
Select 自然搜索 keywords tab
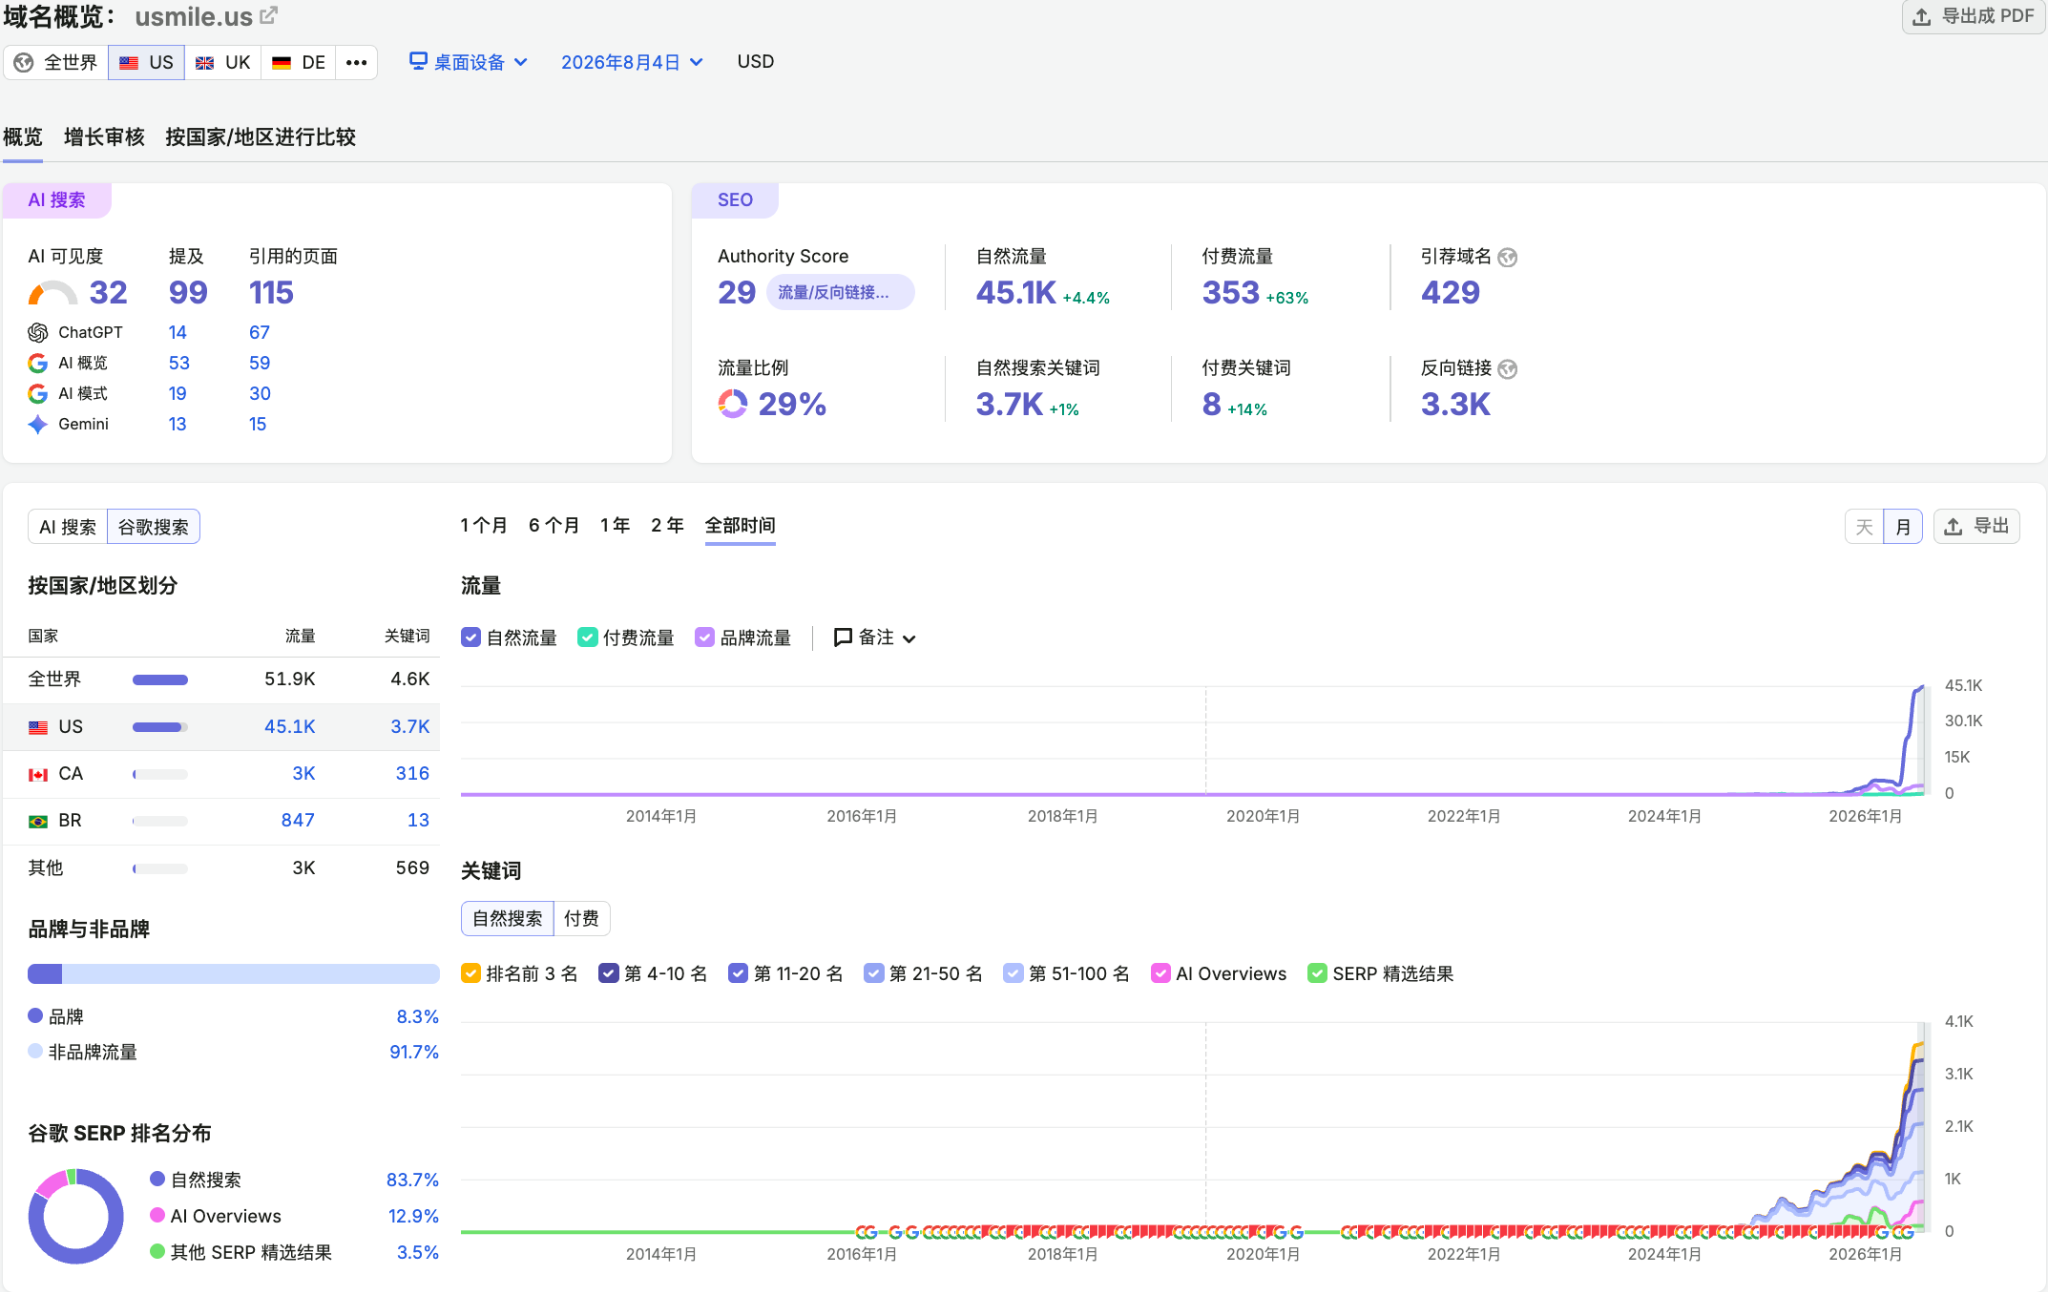click(x=507, y=918)
